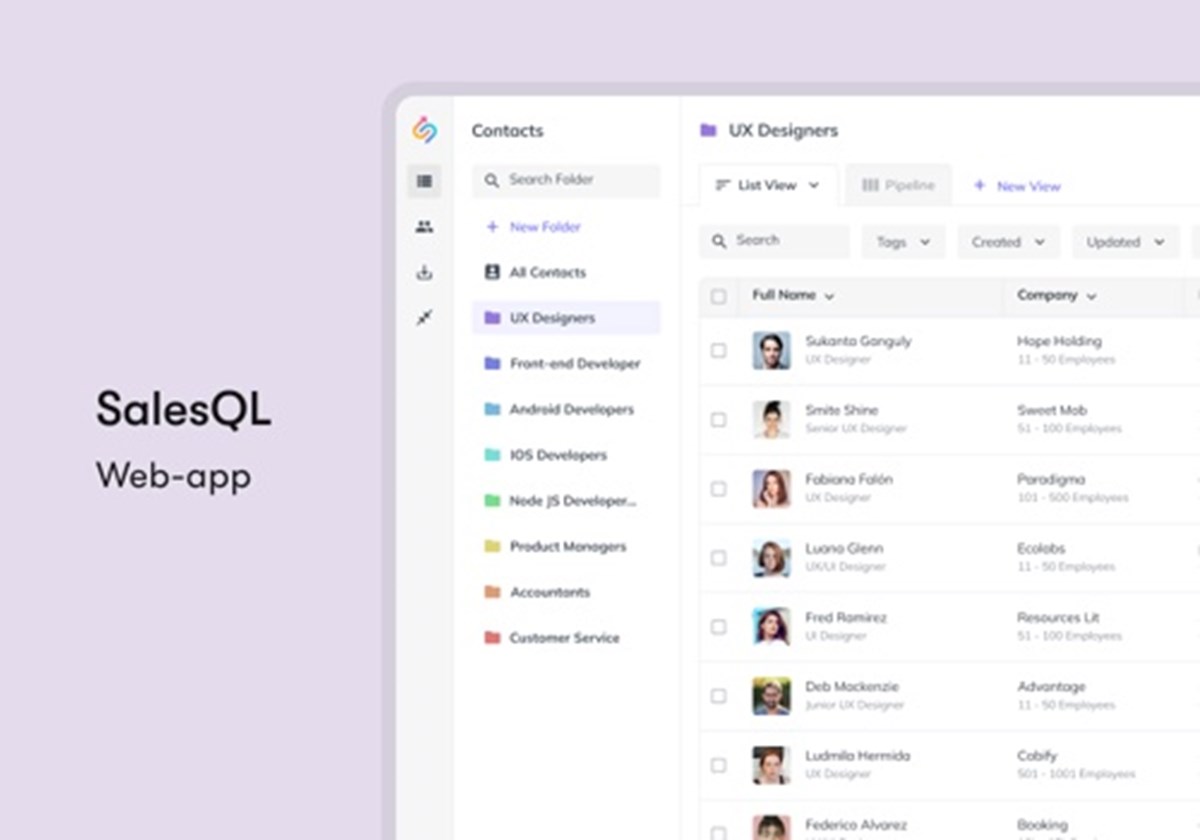Open the people icon in left rail

(x=424, y=227)
